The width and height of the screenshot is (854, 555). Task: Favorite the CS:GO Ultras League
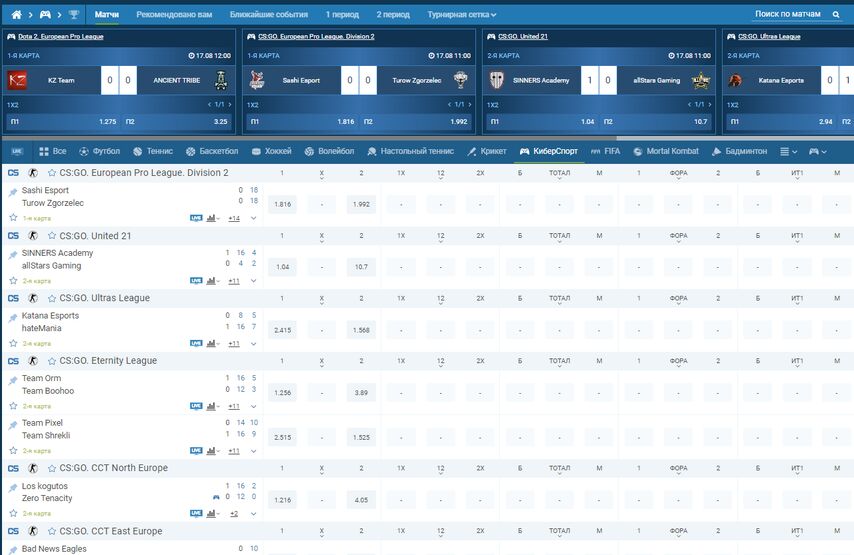point(52,298)
